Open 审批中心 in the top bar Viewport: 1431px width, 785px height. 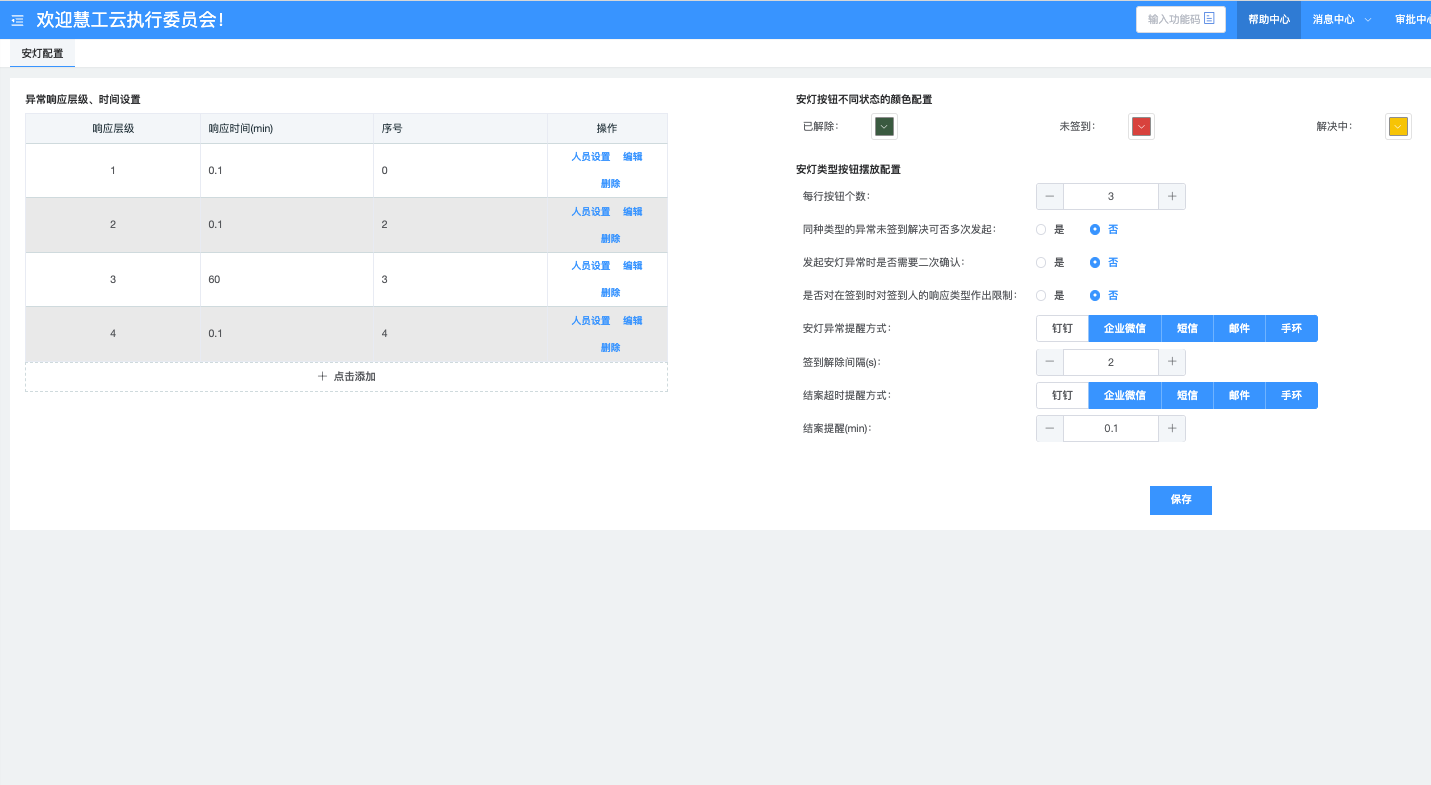[x=1413, y=19]
